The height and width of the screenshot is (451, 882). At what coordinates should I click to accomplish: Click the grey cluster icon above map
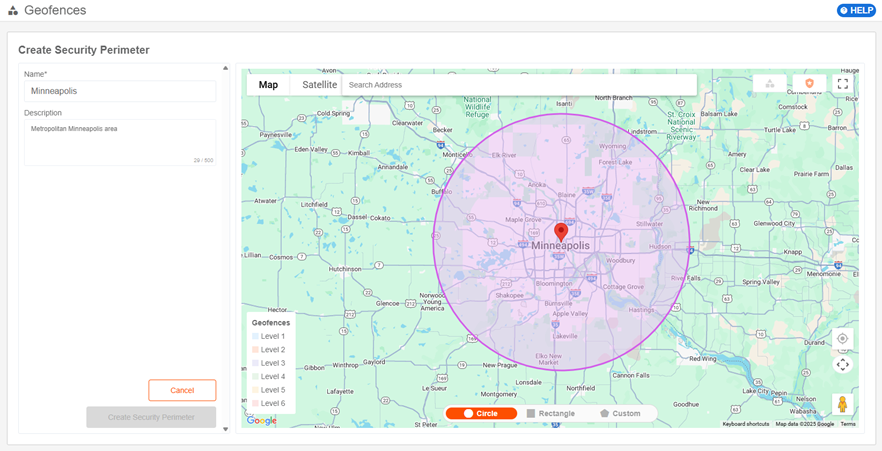pyautogui.click(x=770, y=84)
